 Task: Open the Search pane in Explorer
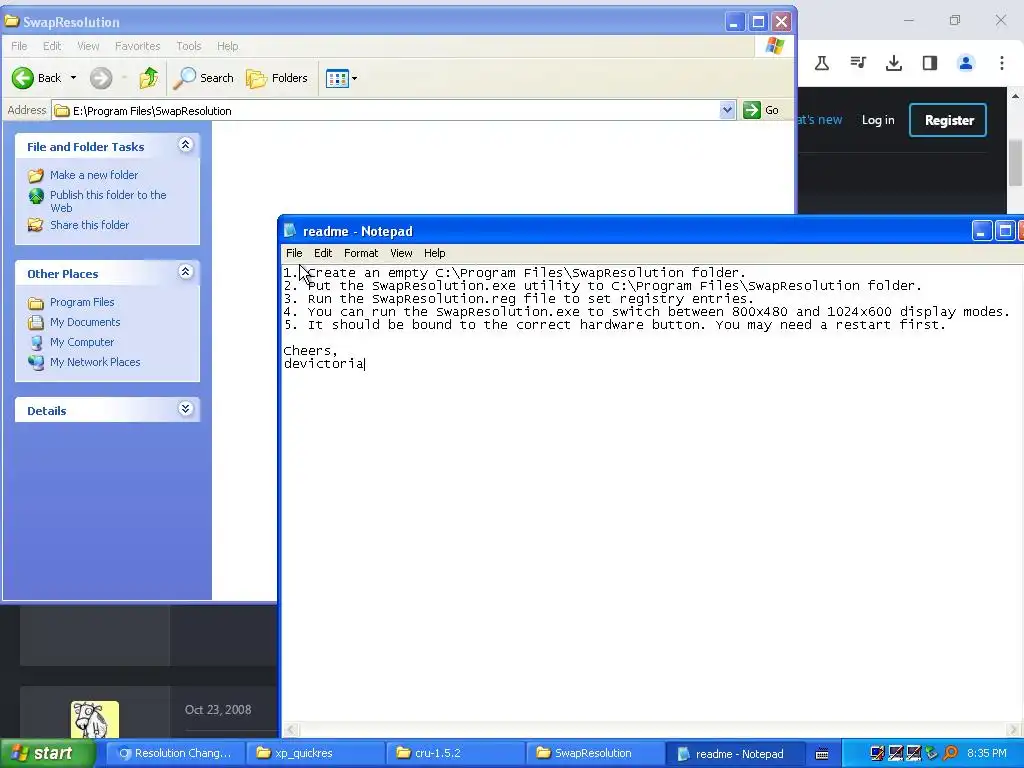[203, 78]
